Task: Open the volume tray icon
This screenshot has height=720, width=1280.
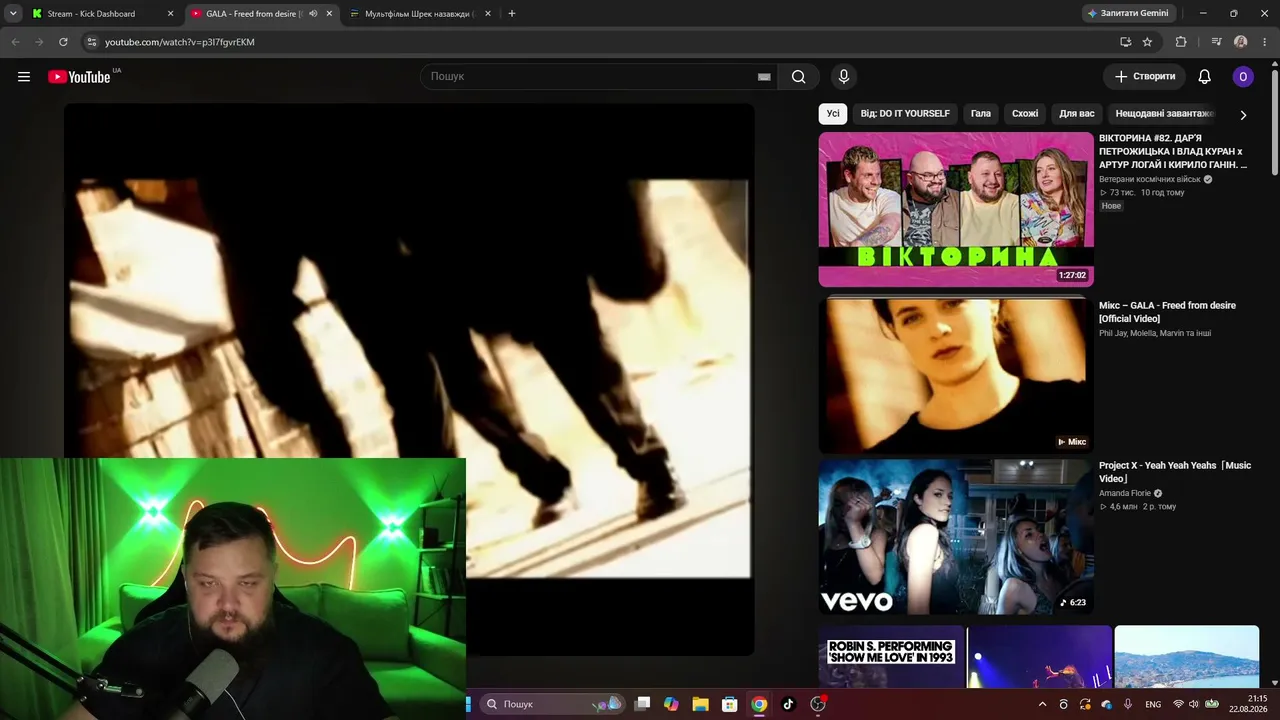Action: [x=1195, y=704]
